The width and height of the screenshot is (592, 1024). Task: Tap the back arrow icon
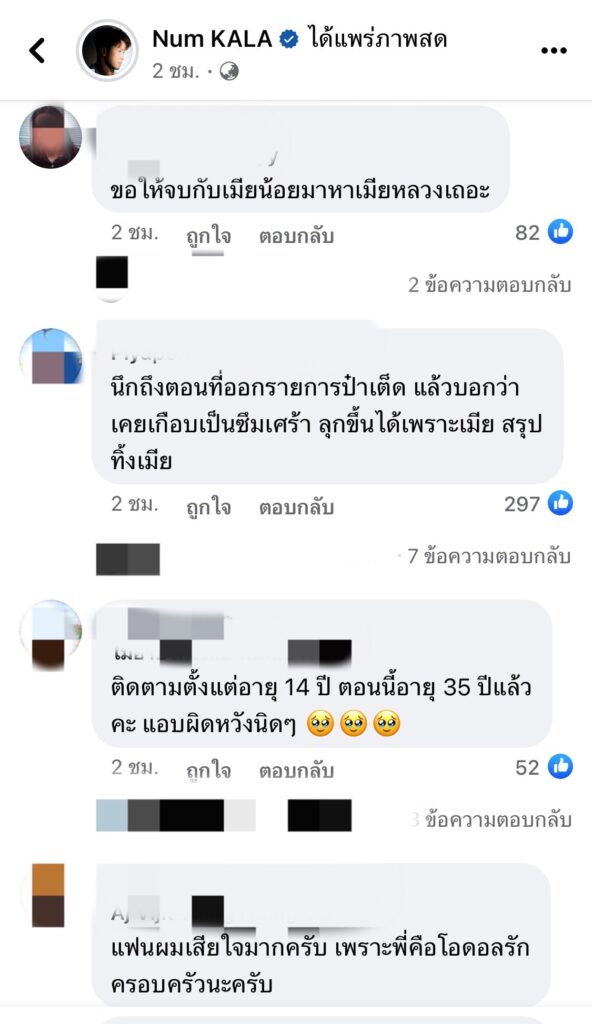(x=37, y=50)
